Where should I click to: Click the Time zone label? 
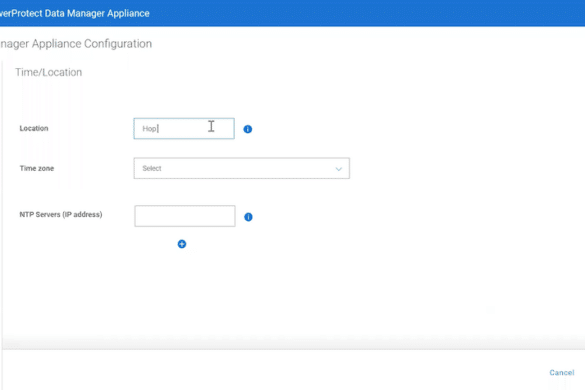pyautogui.click(x=37, y=168)
